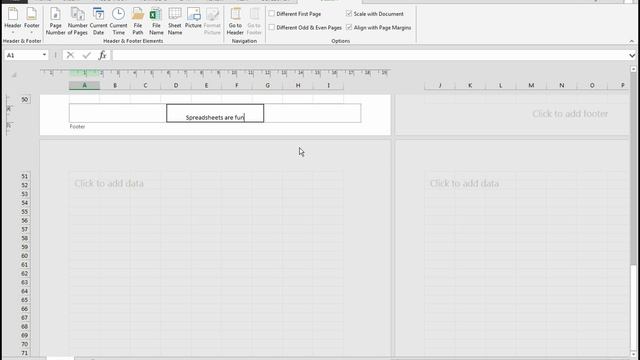
Task: Select column D header
Action: point(176,85)
